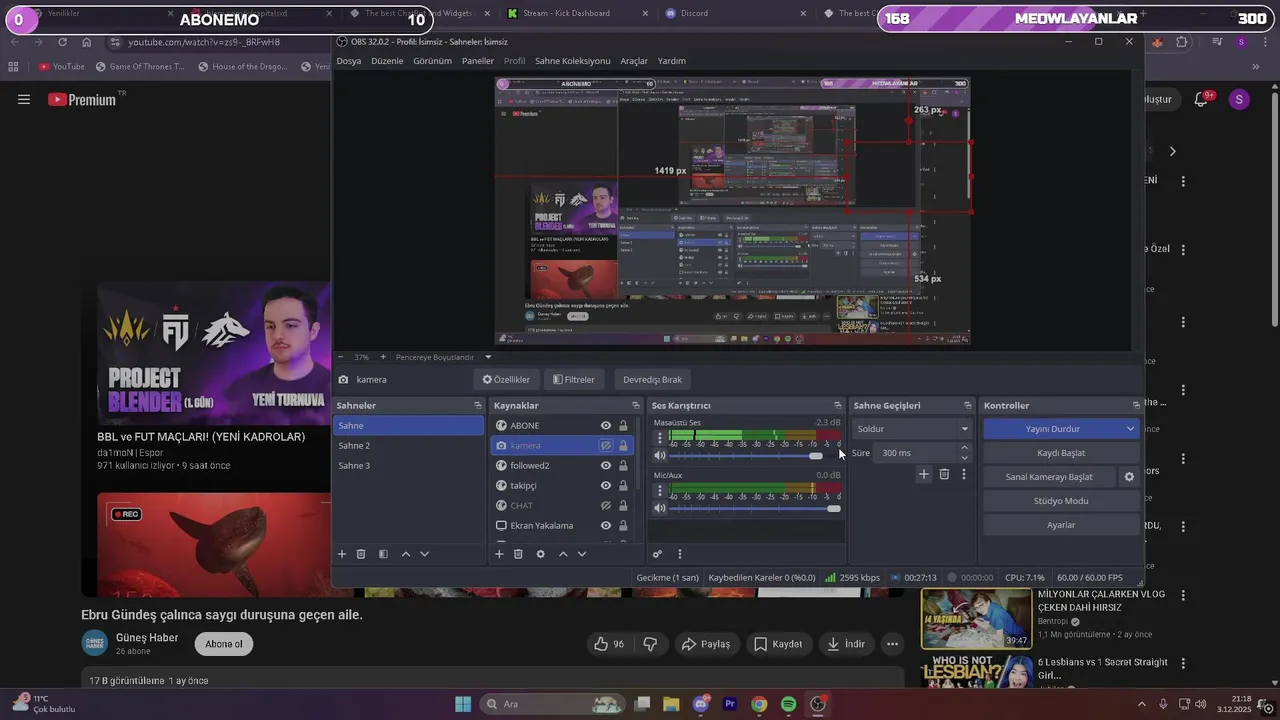Click Sanal Kamerayı Başlat button
This screenshot has width=1280, height=720.
pyautogui.click(x=1049, y=477)
